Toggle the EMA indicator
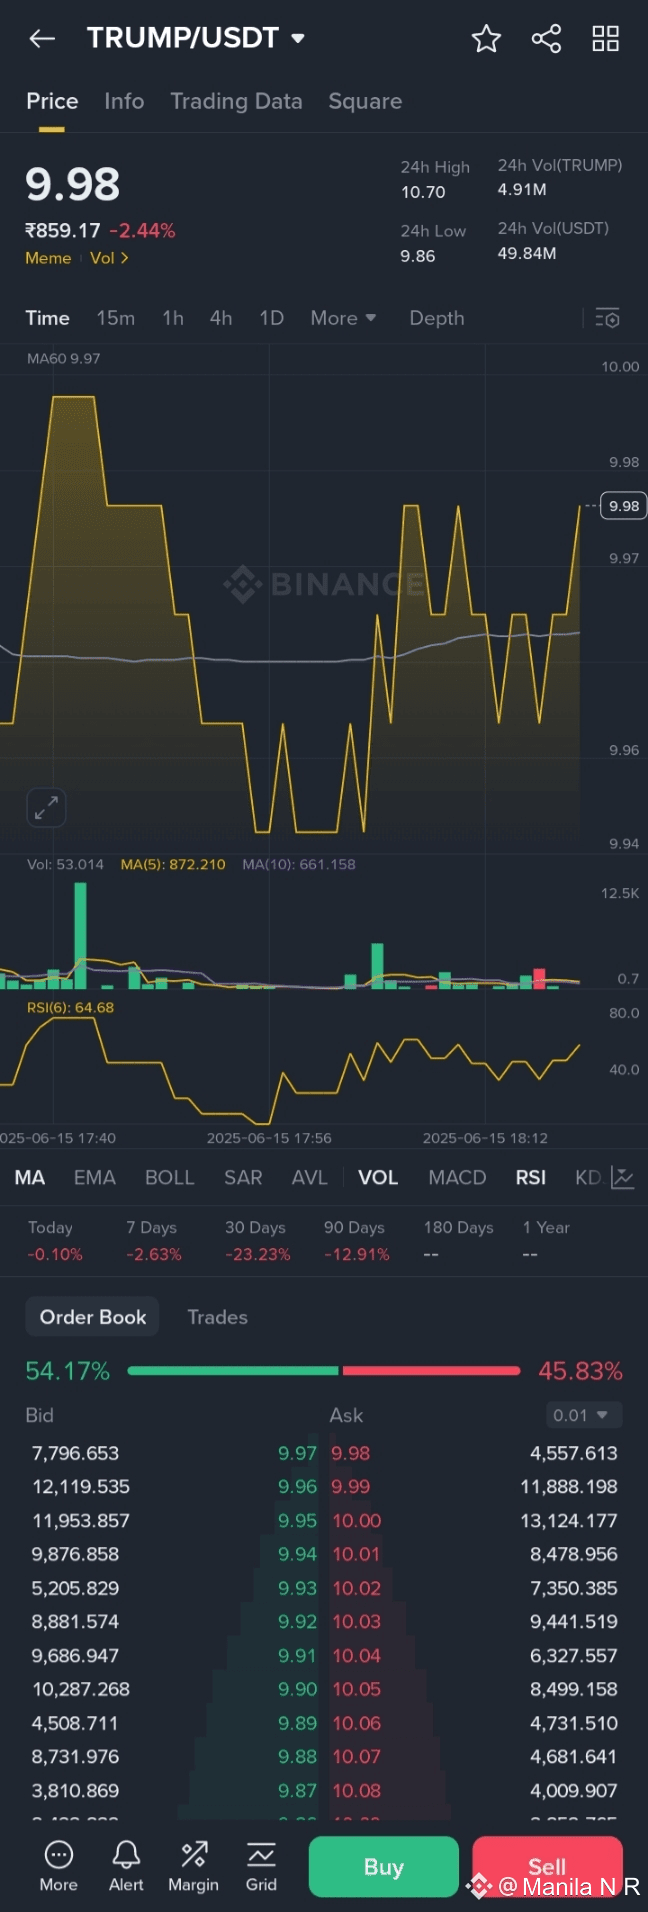The height and width of the screenshot is (1912, 648). [95, 1177]
